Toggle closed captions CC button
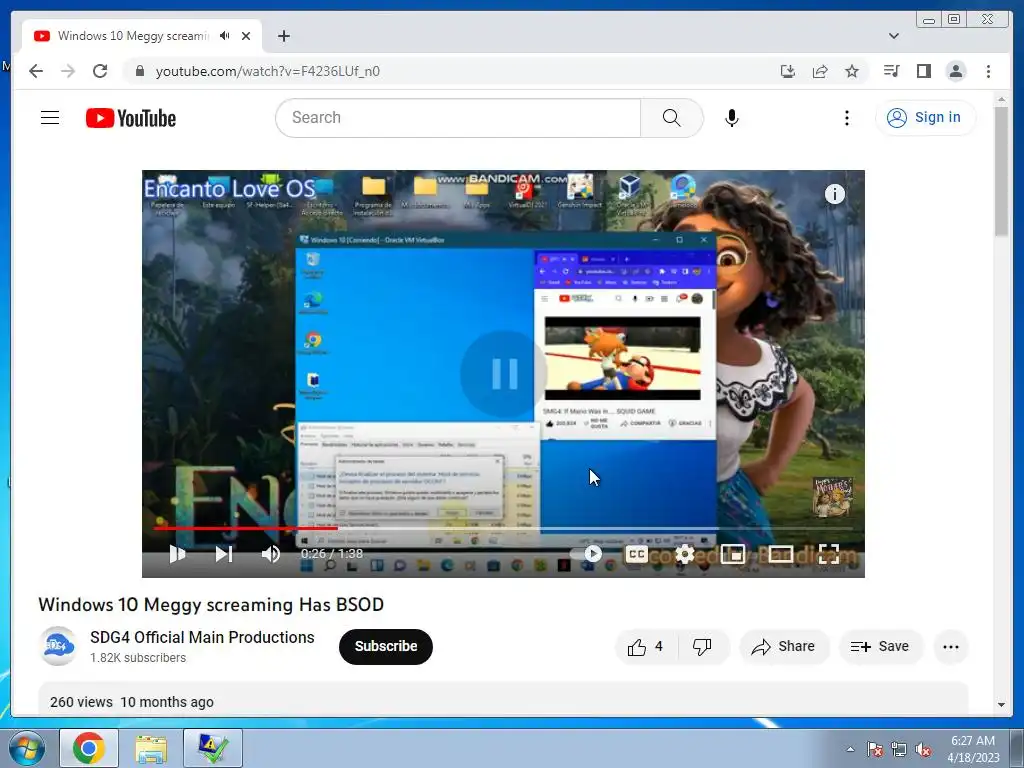The width and height of the screenshot is (1024, 768). click(x=636, y=554)
